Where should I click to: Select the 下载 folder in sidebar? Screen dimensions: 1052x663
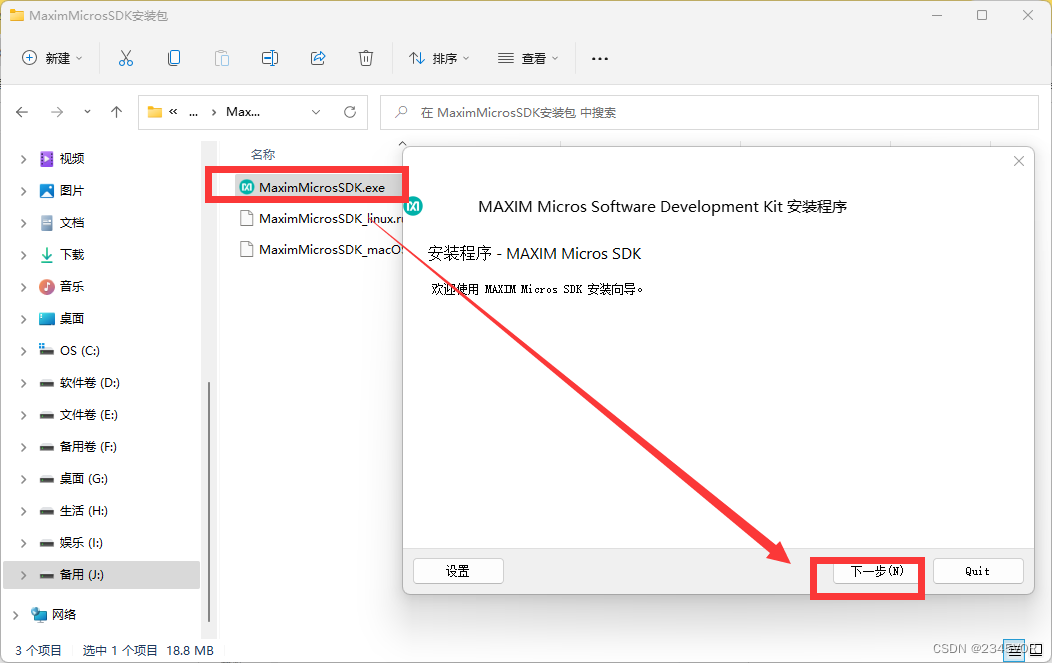[72, 254]
